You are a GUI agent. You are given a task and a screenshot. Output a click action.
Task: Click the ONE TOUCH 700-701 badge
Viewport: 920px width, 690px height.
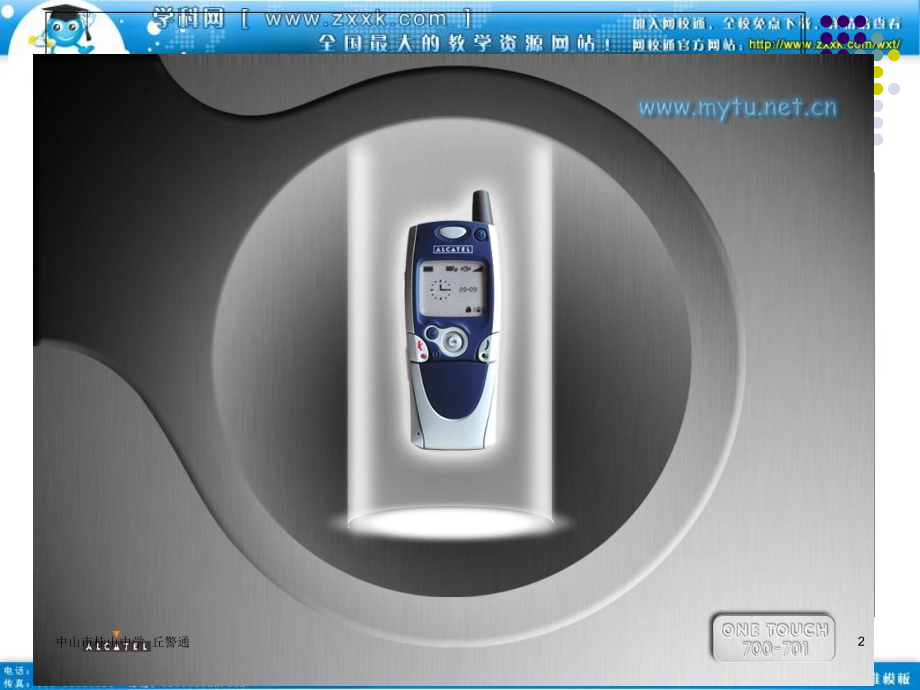click(775, 638)
